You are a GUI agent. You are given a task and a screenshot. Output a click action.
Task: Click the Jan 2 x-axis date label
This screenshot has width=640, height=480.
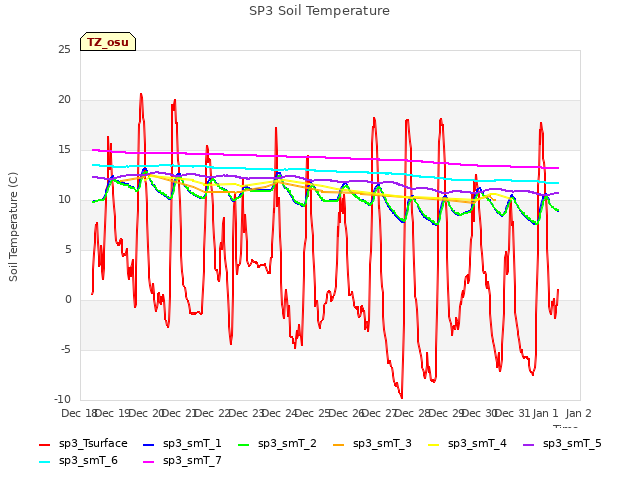pyautogui.click(x=579, y=413)
